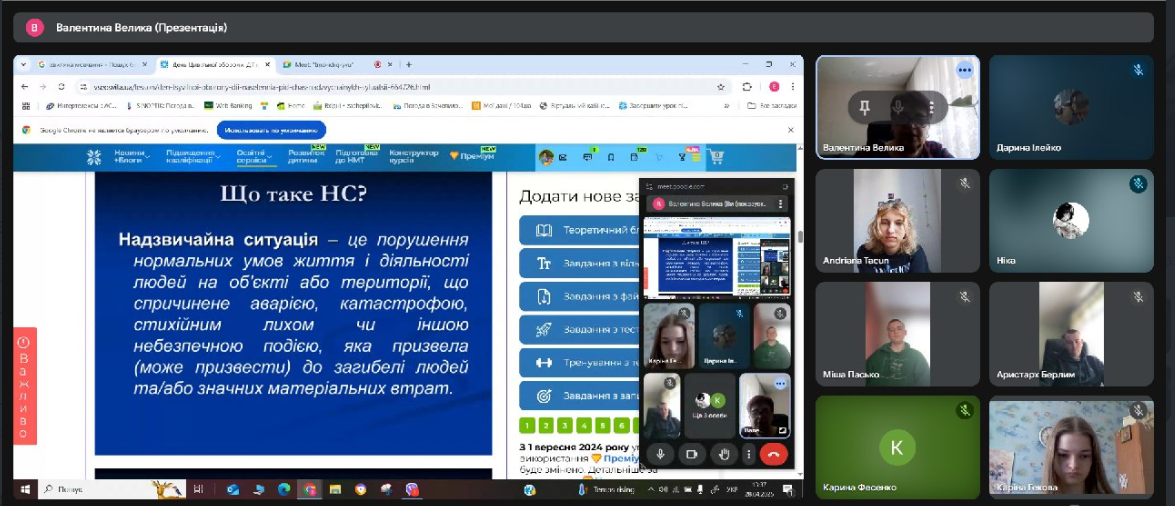This screenshot has height=506, width=1175.
Task: Open the apps grid icon in bookmarks bar
Action: click(25, 106)
